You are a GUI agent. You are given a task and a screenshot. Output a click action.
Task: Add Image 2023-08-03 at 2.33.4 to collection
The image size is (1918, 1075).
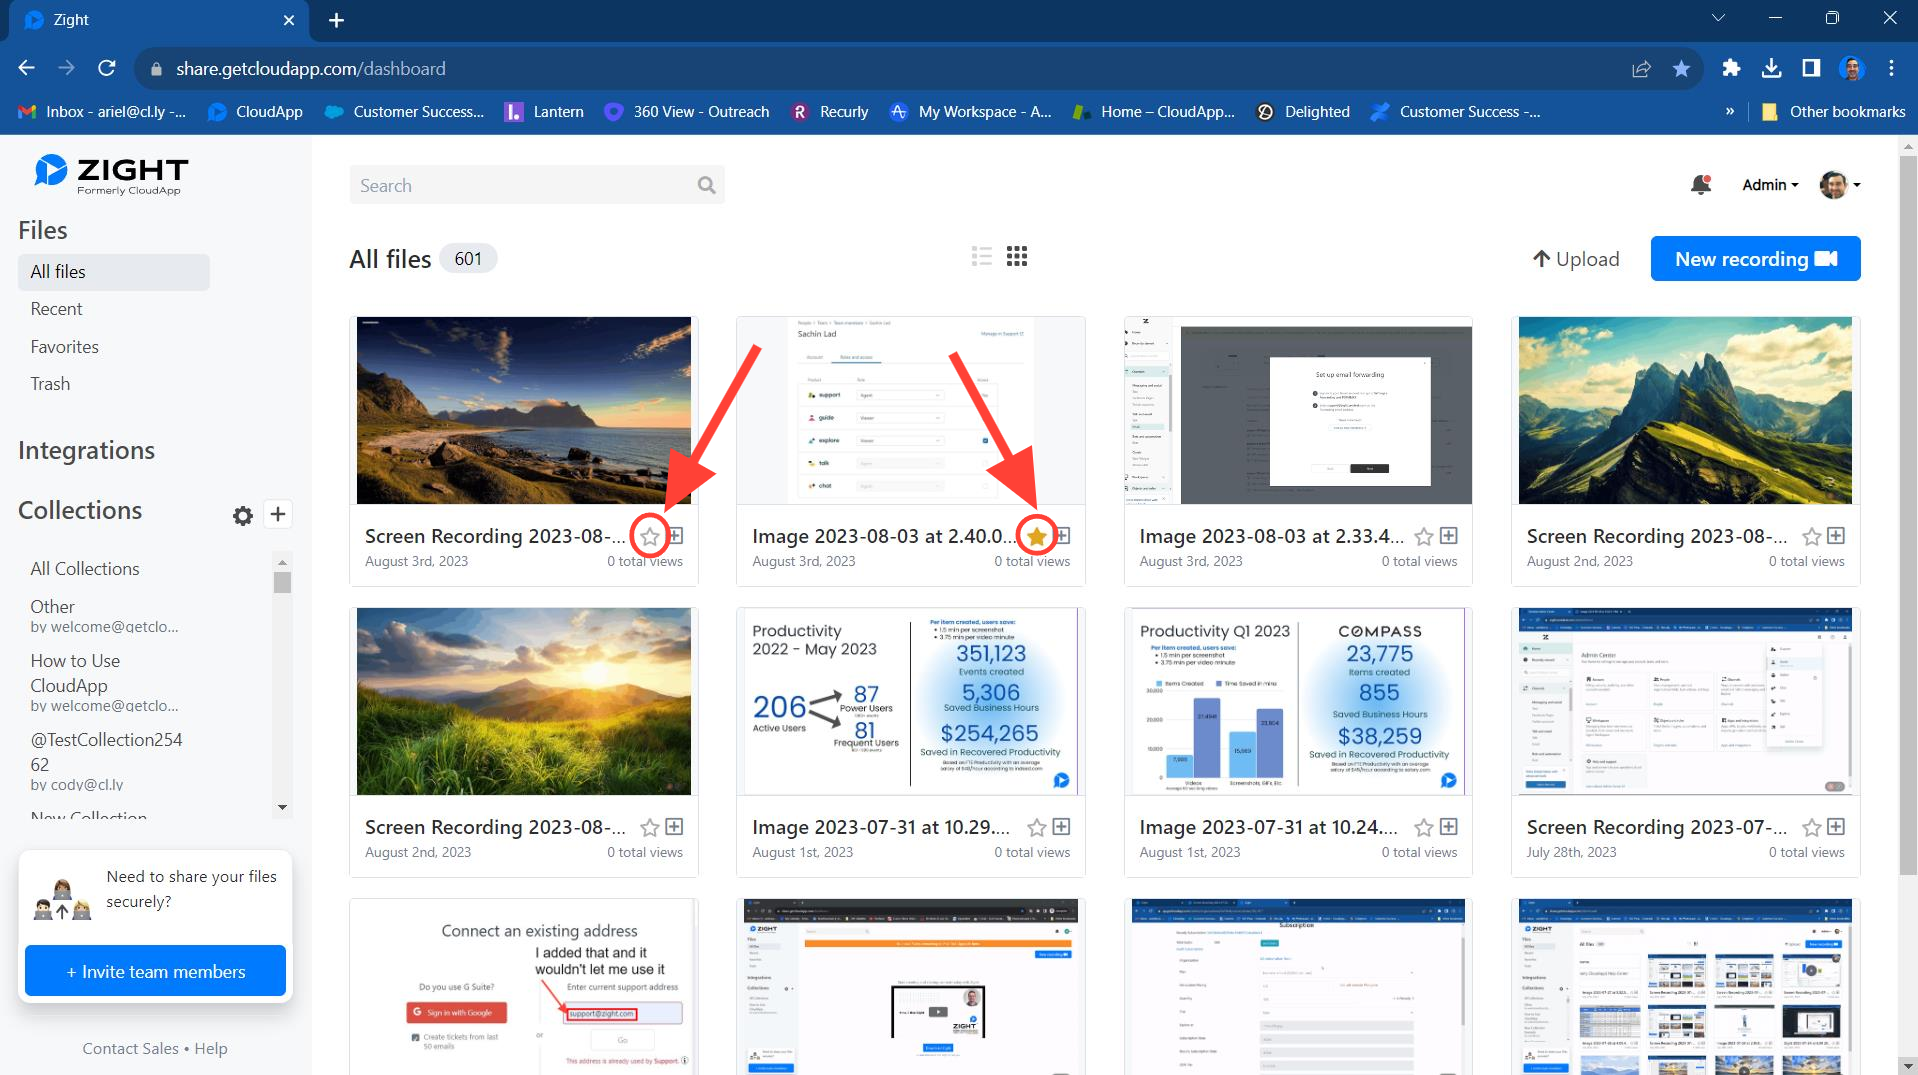1448,536
